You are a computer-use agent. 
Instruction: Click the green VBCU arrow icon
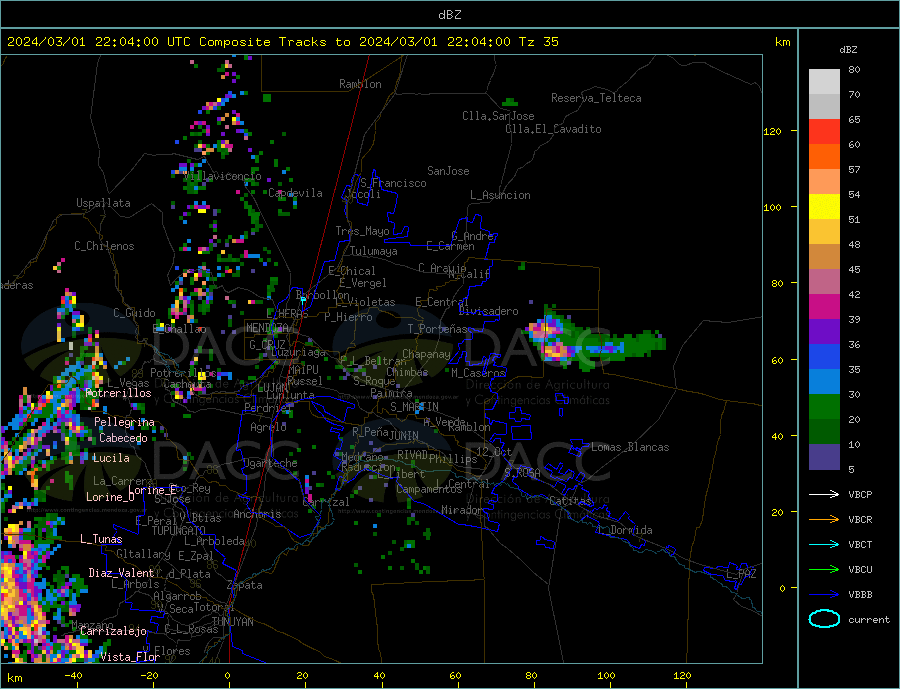pyautogui.click(x=824, y=570)
